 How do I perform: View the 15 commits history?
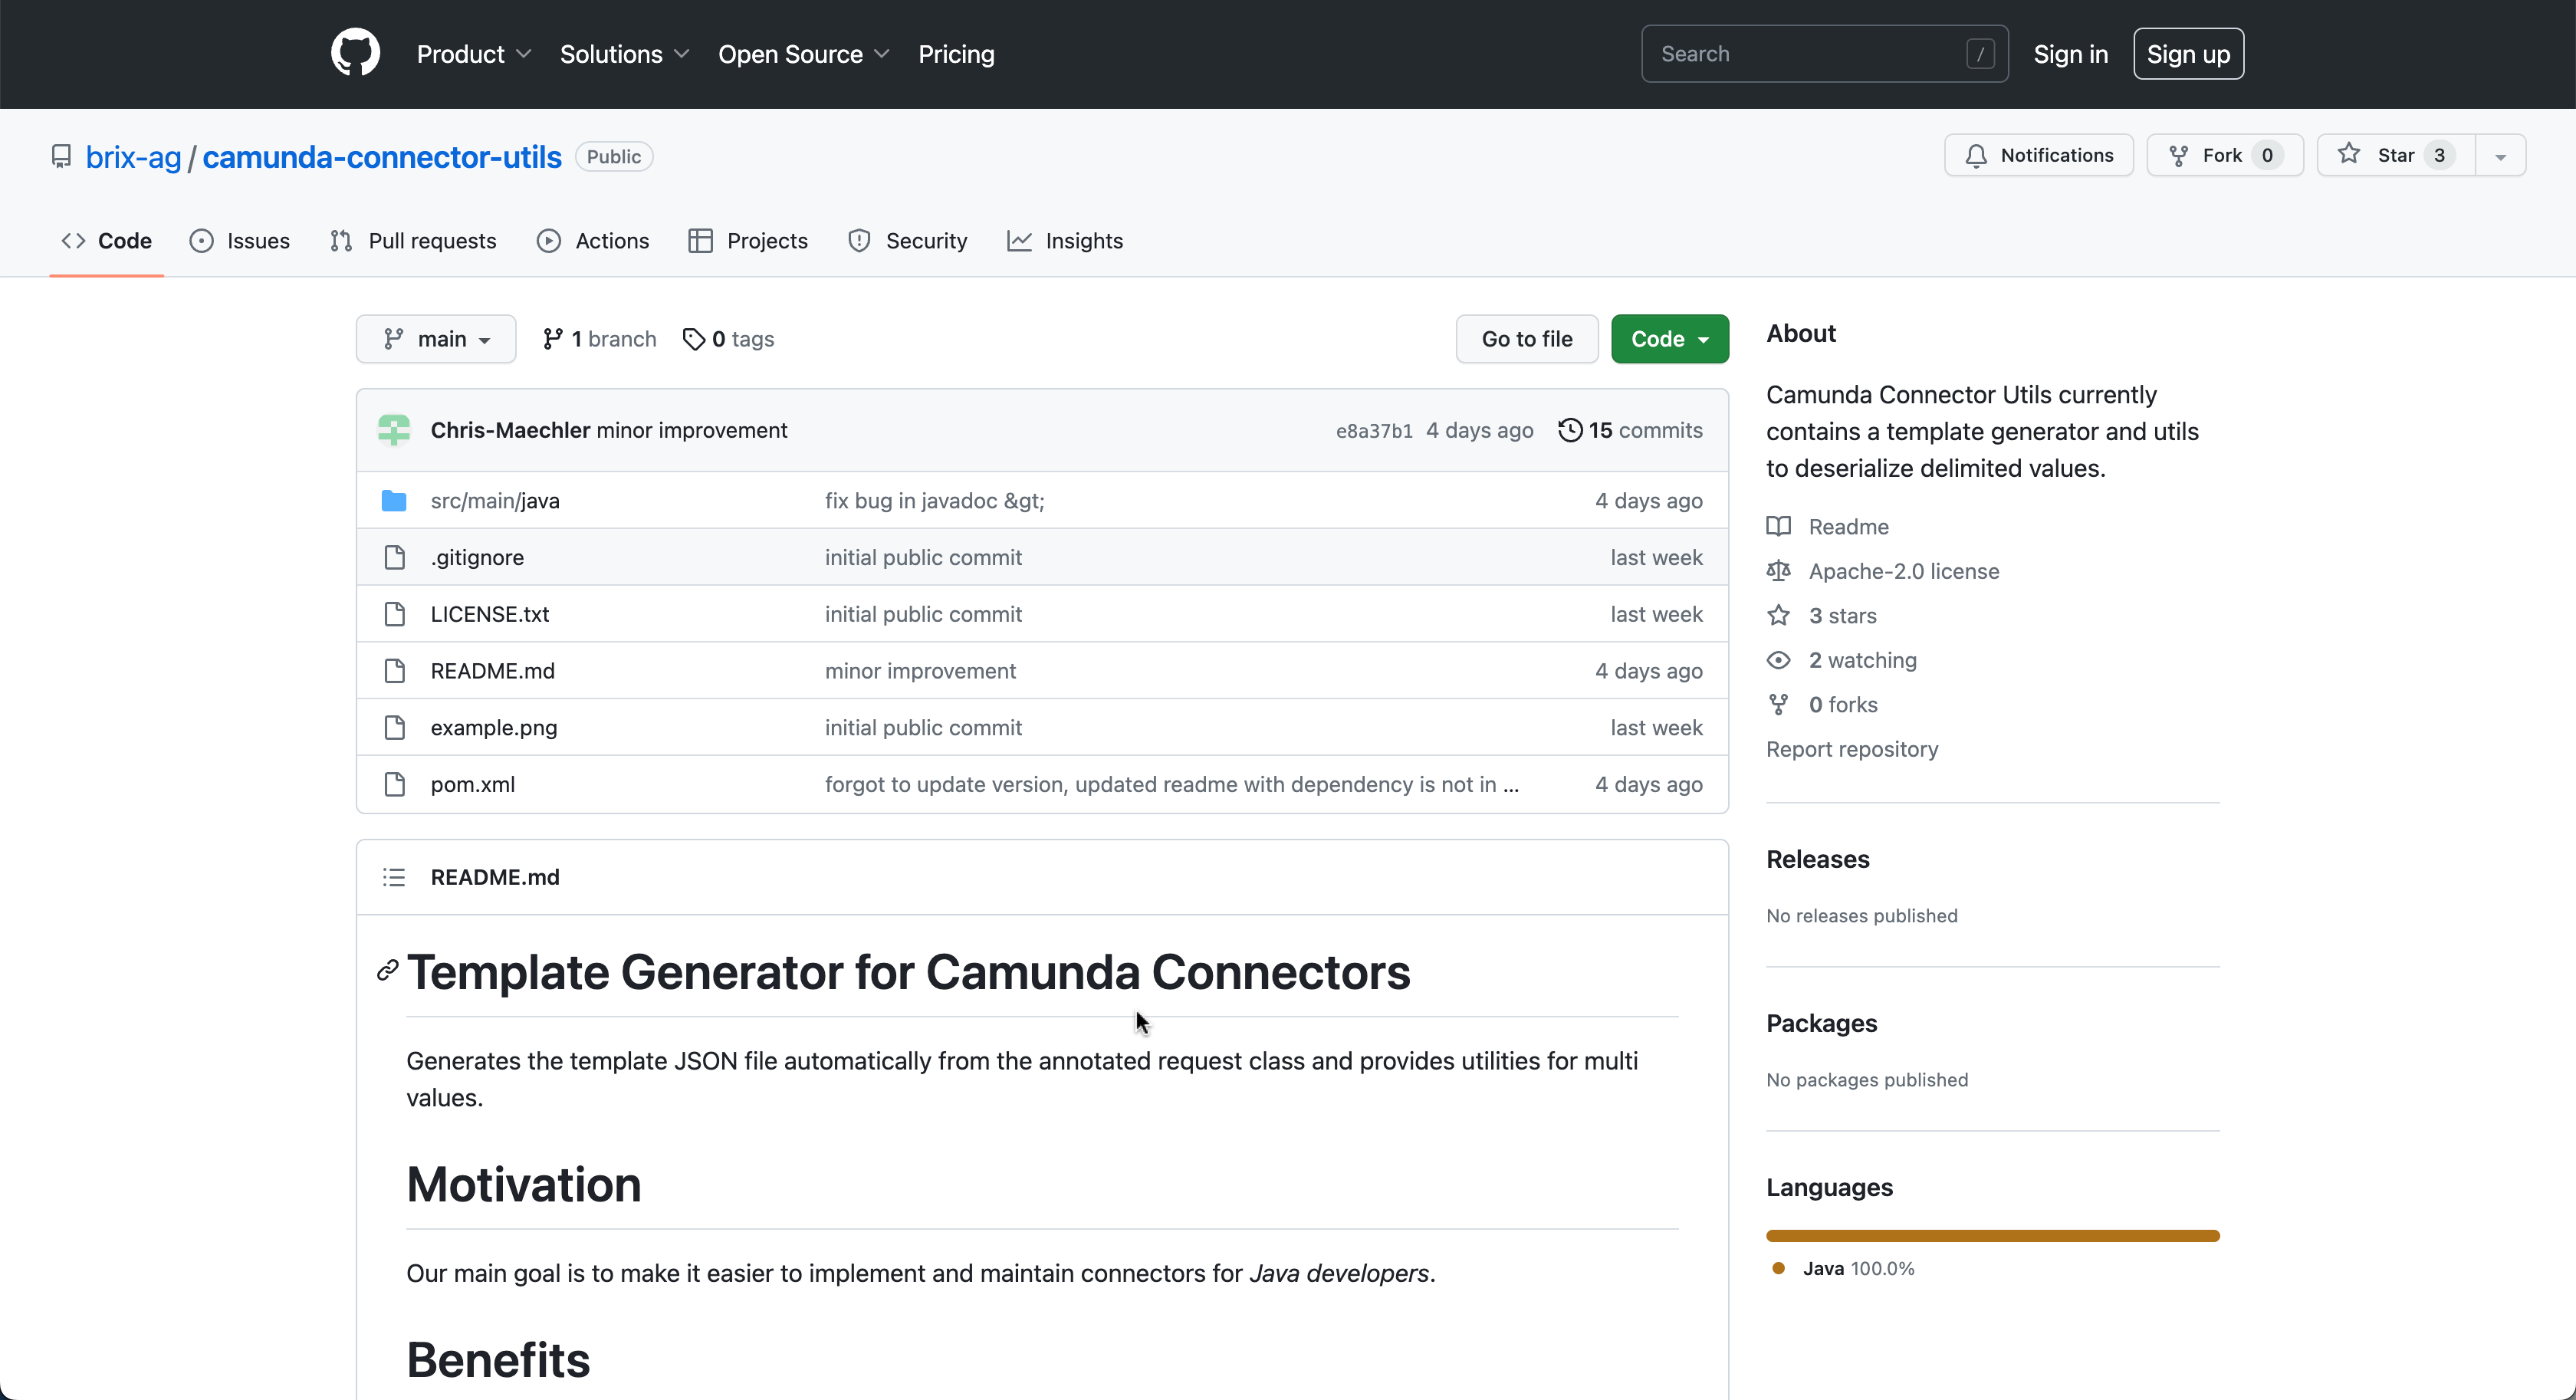pyautogui.click(x=1631, y=430)
